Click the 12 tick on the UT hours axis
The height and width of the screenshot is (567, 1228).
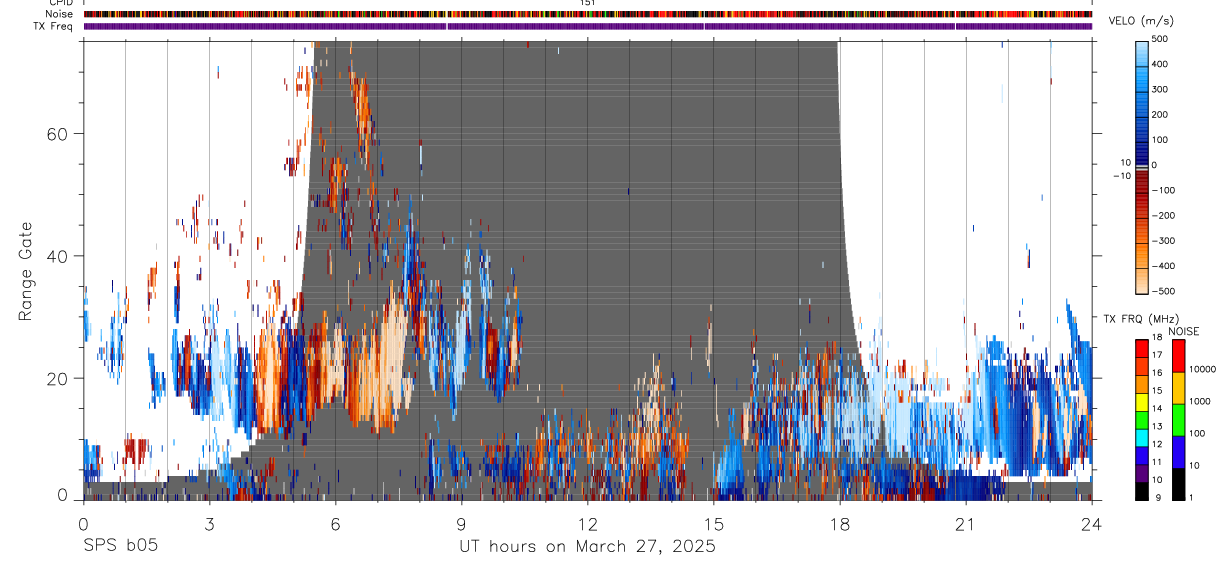(587, 523)
